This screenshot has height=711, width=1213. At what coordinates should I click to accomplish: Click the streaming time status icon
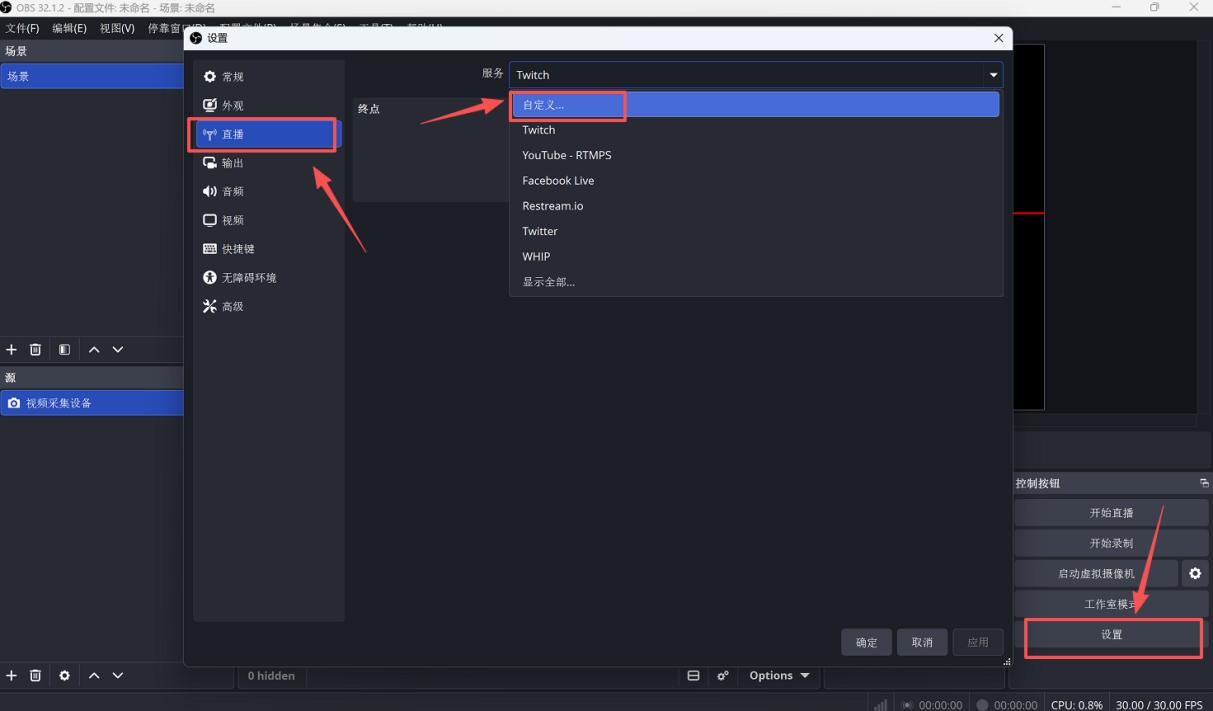pyautogui.click(x=907, y=705)
